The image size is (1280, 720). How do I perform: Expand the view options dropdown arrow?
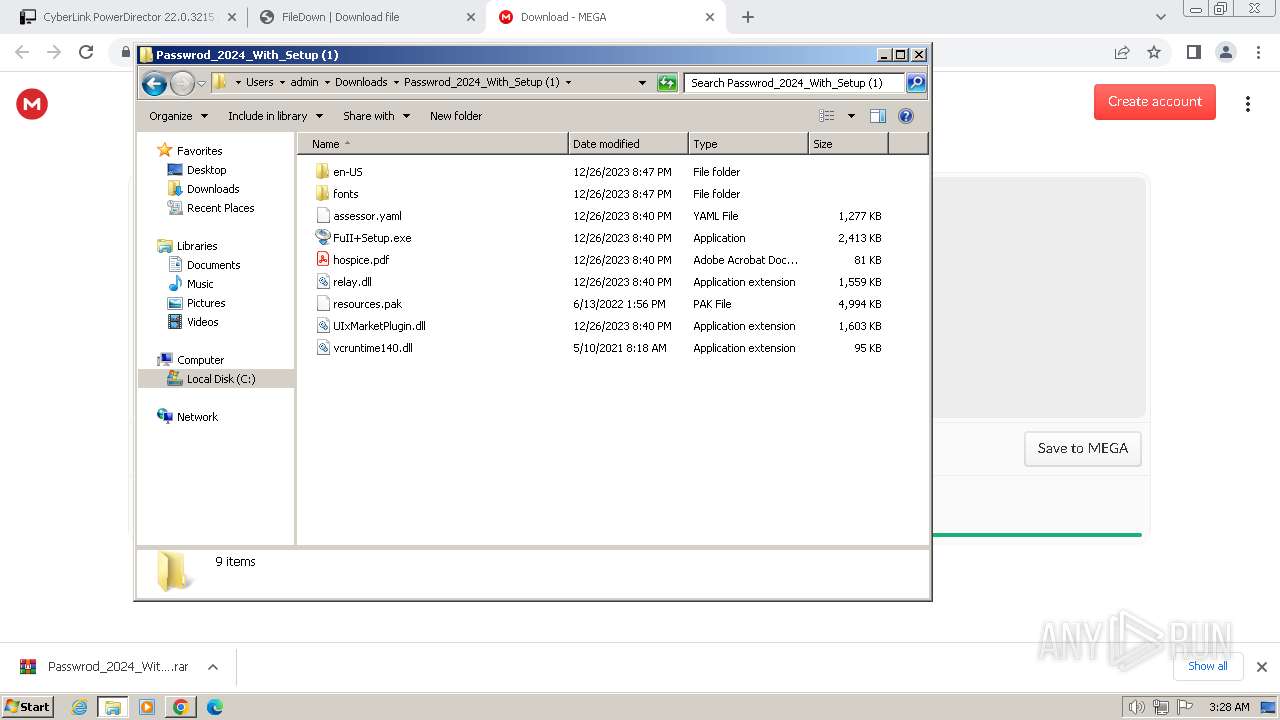[851, 116]
